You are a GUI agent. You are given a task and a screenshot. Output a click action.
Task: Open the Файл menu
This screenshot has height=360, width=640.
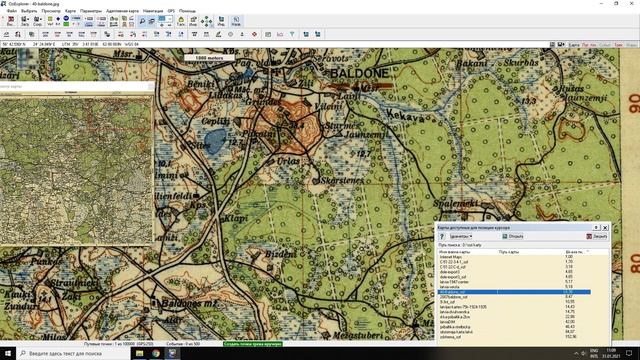12,11
